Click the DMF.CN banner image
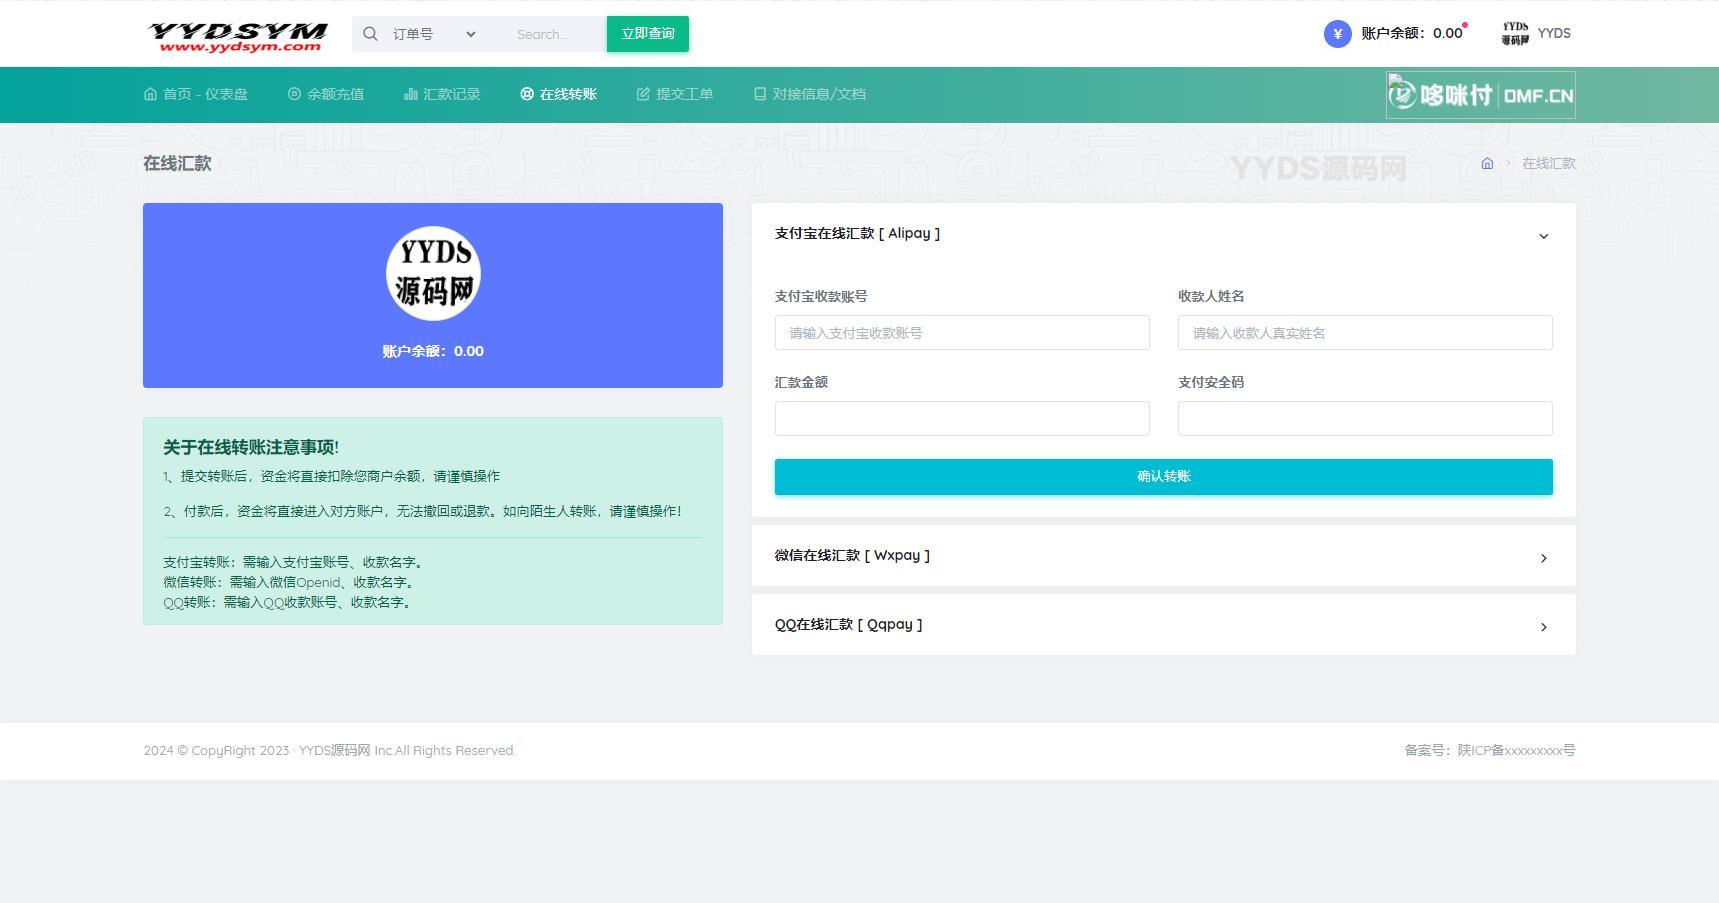Viewport: 1719px width, 903px height. tap(1480, 95)
